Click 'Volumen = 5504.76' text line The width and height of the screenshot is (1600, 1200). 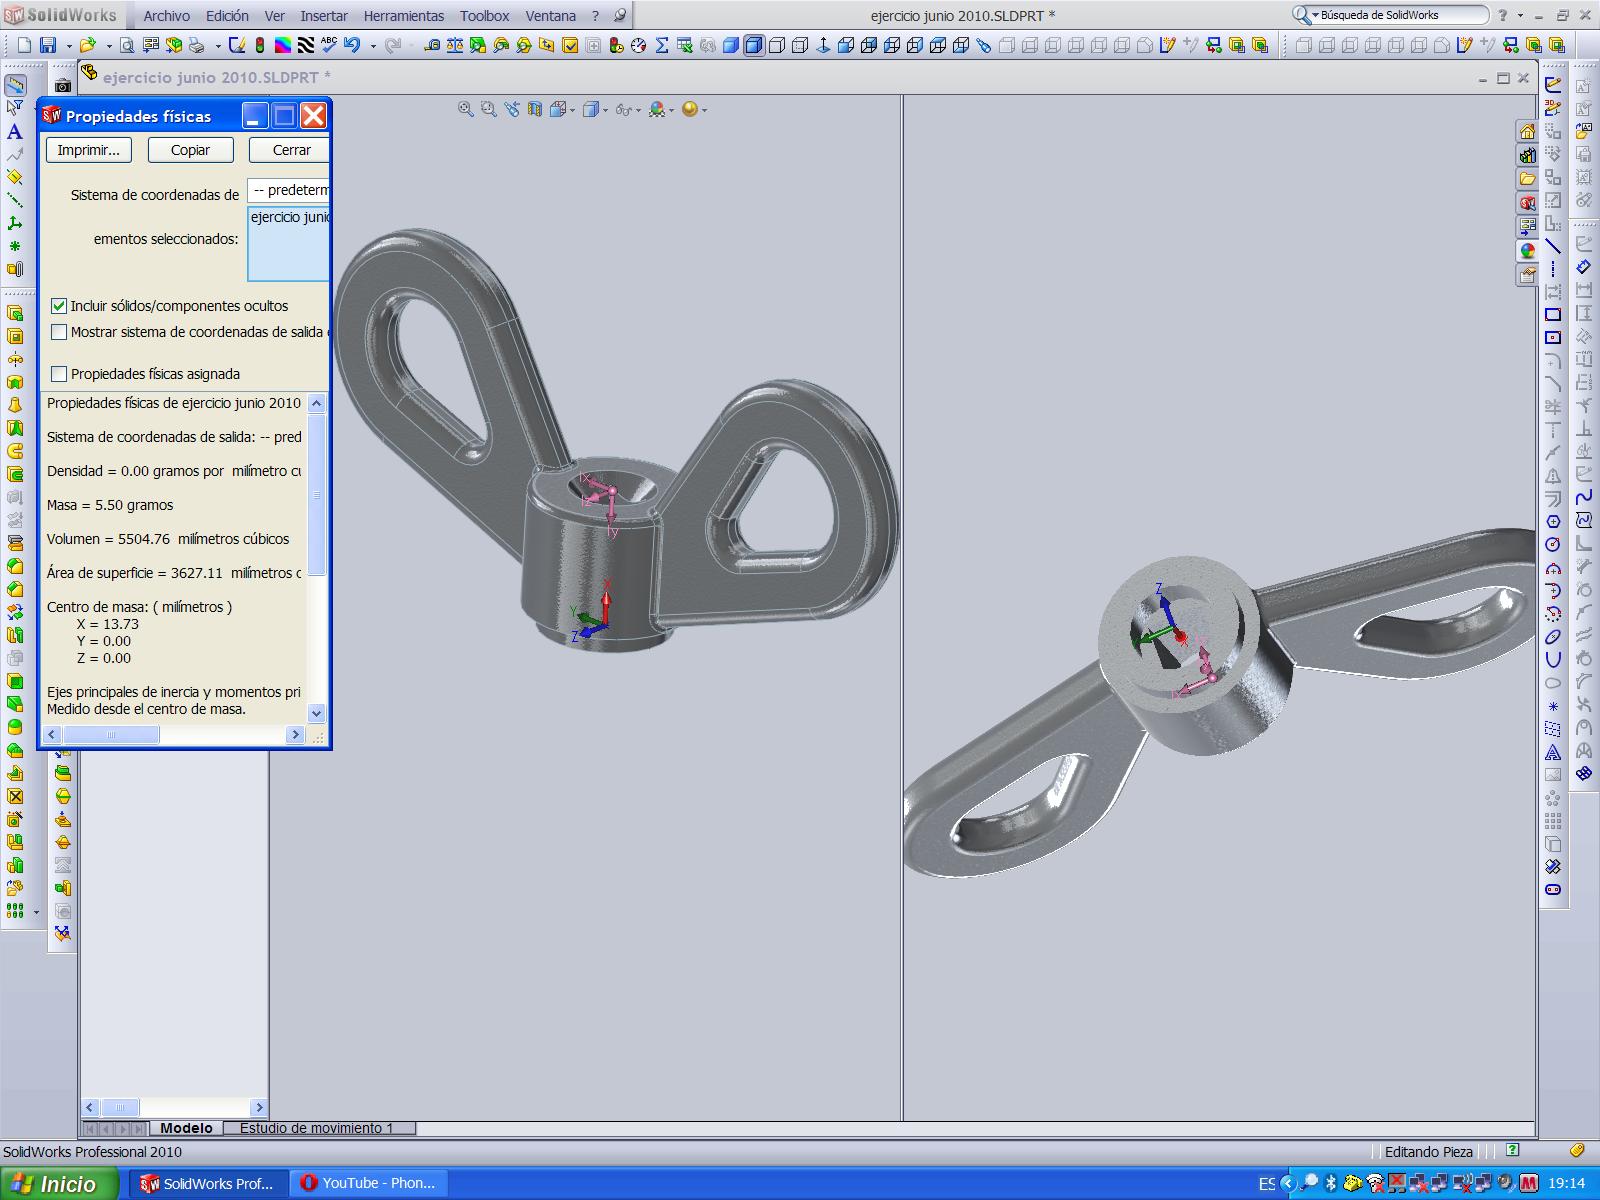pos(168,539)
